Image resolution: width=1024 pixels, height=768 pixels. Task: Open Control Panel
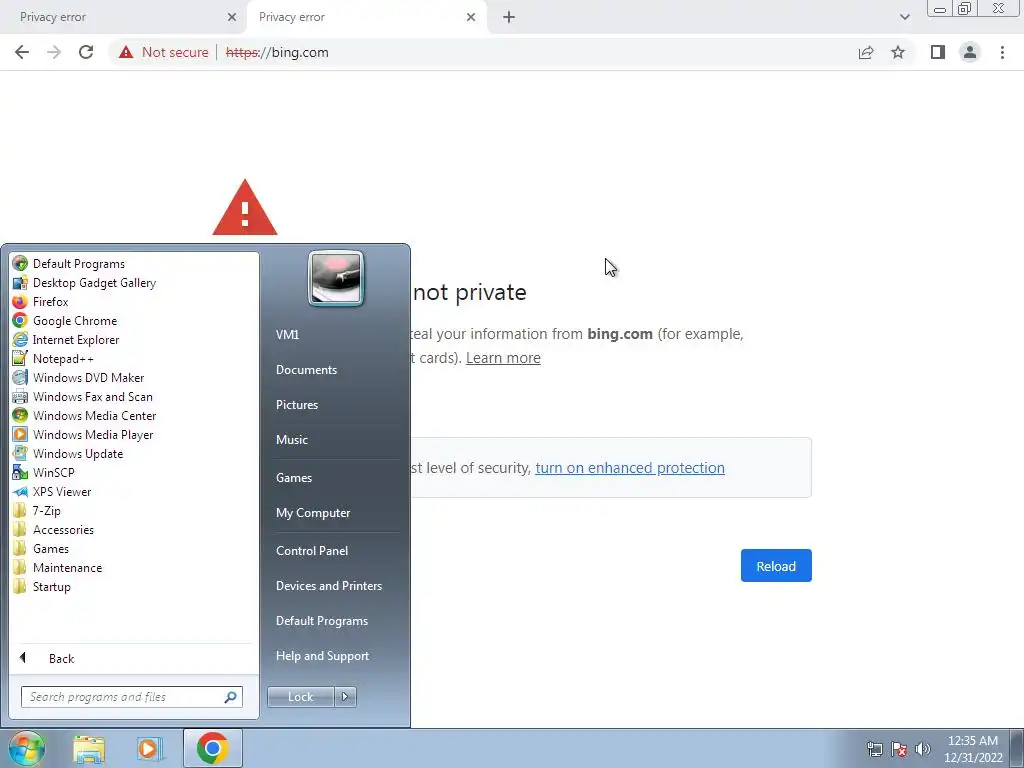[x=335, y=551]
